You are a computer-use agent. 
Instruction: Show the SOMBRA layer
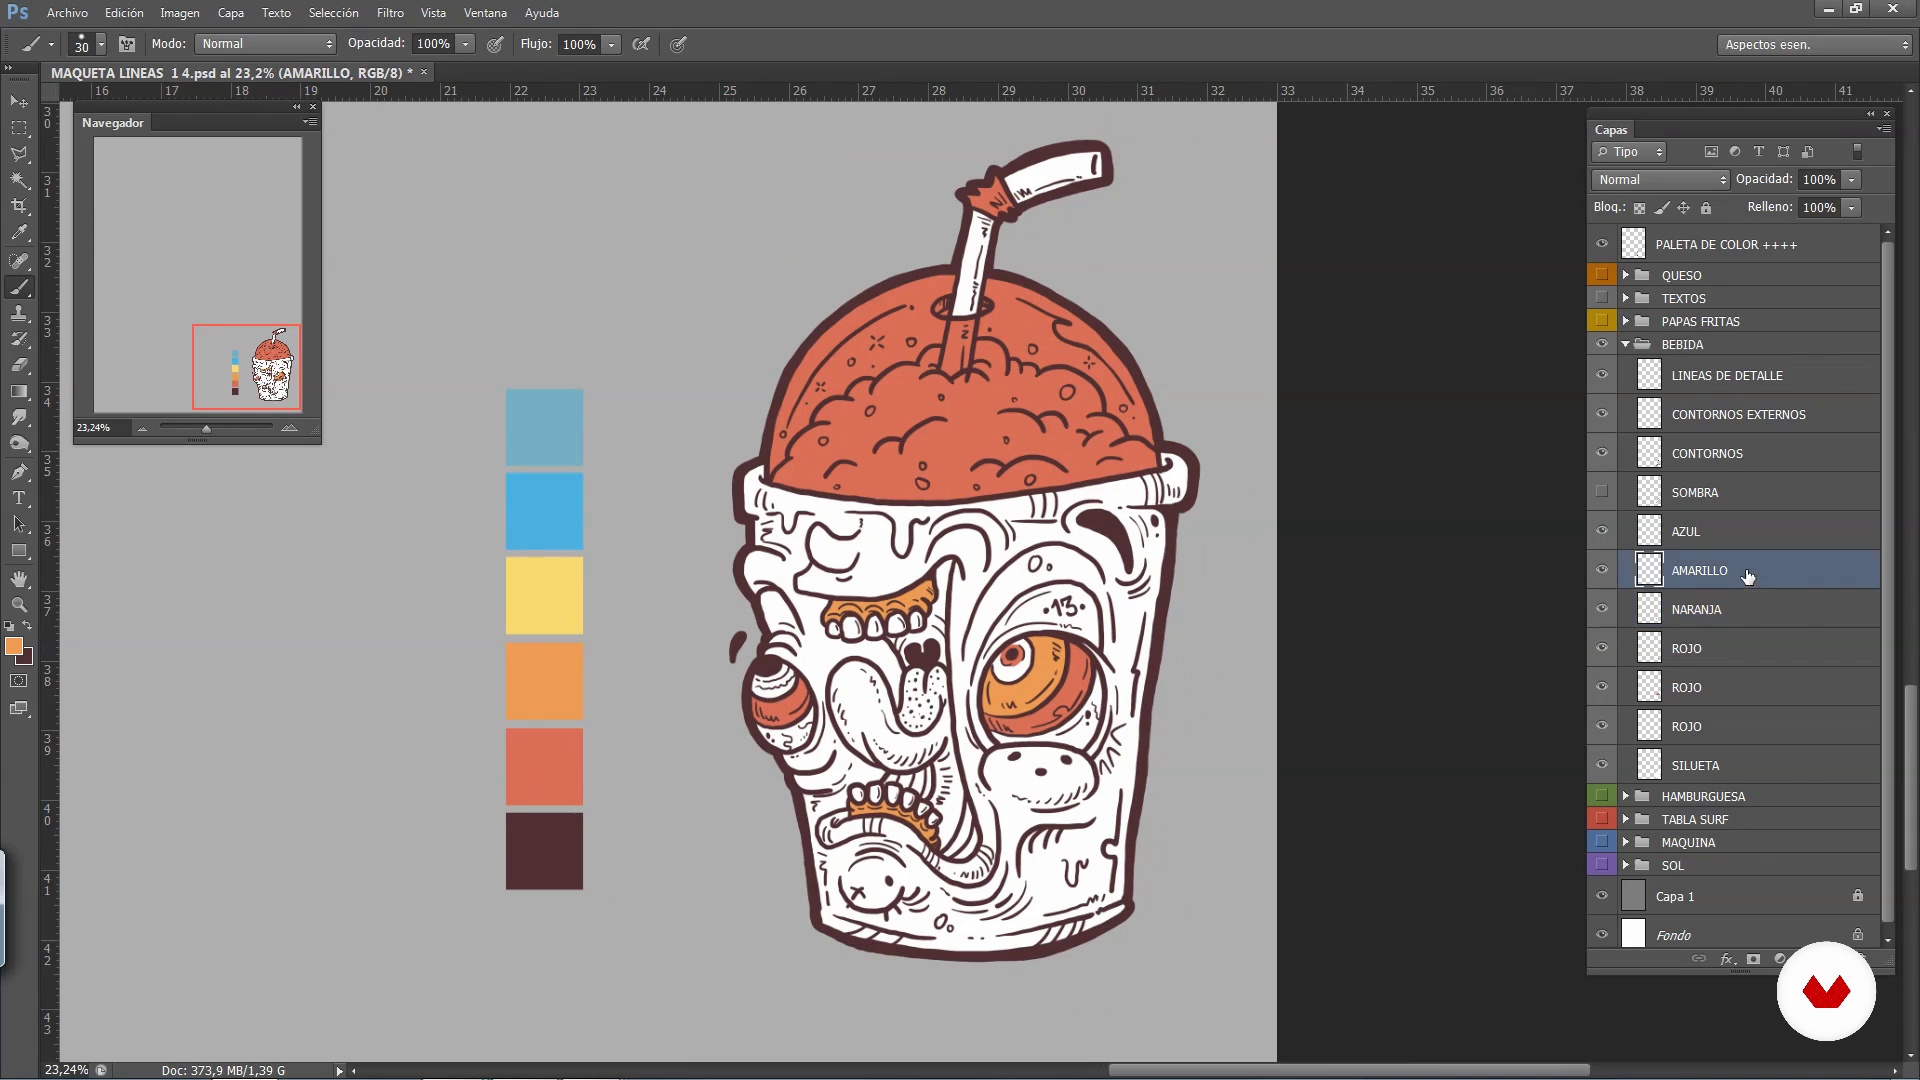1602,492
